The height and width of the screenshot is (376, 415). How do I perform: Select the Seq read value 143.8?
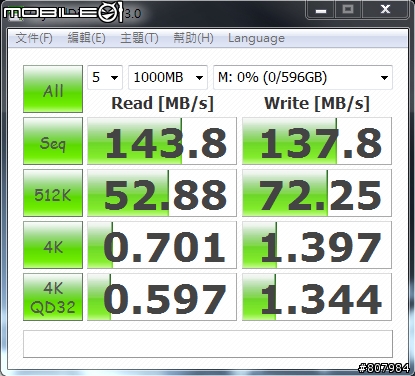pyautogui.click(x=162, y=141)
